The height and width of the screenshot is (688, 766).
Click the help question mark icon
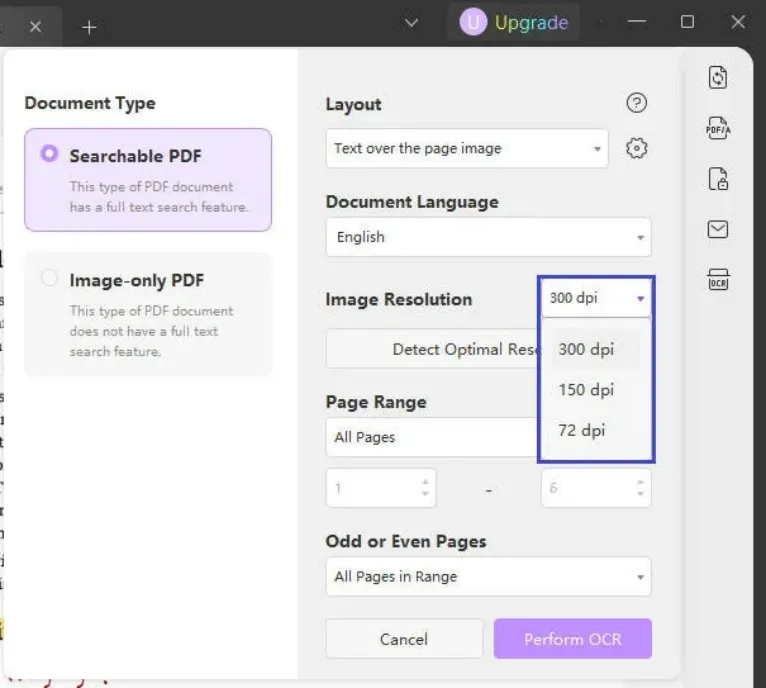tap(637, 103)
